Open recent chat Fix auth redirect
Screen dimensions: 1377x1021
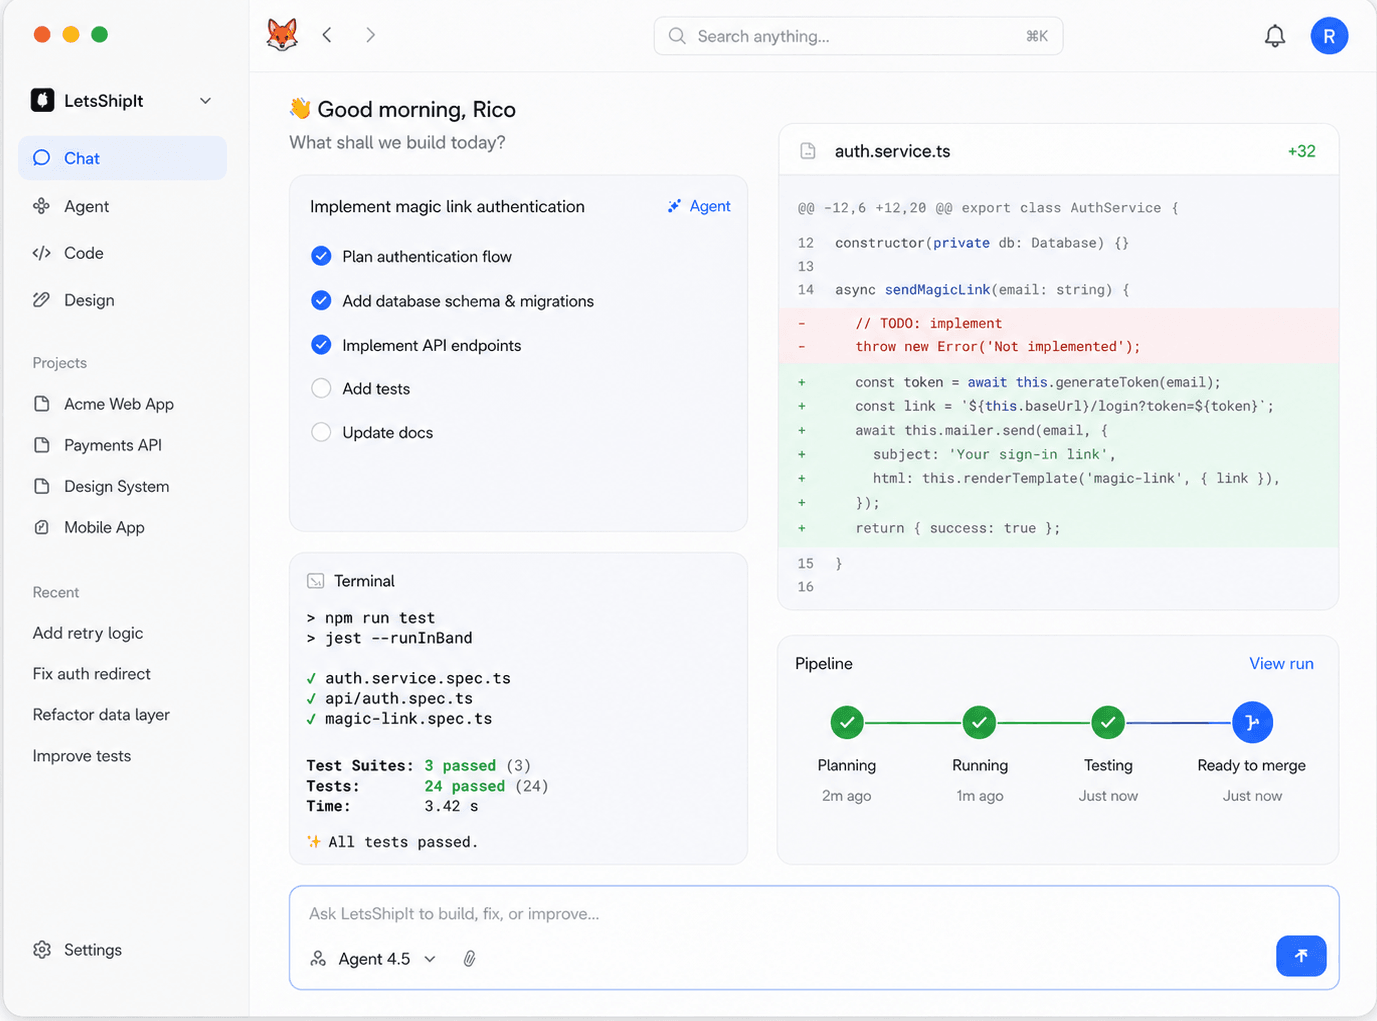tap(92, 674)
